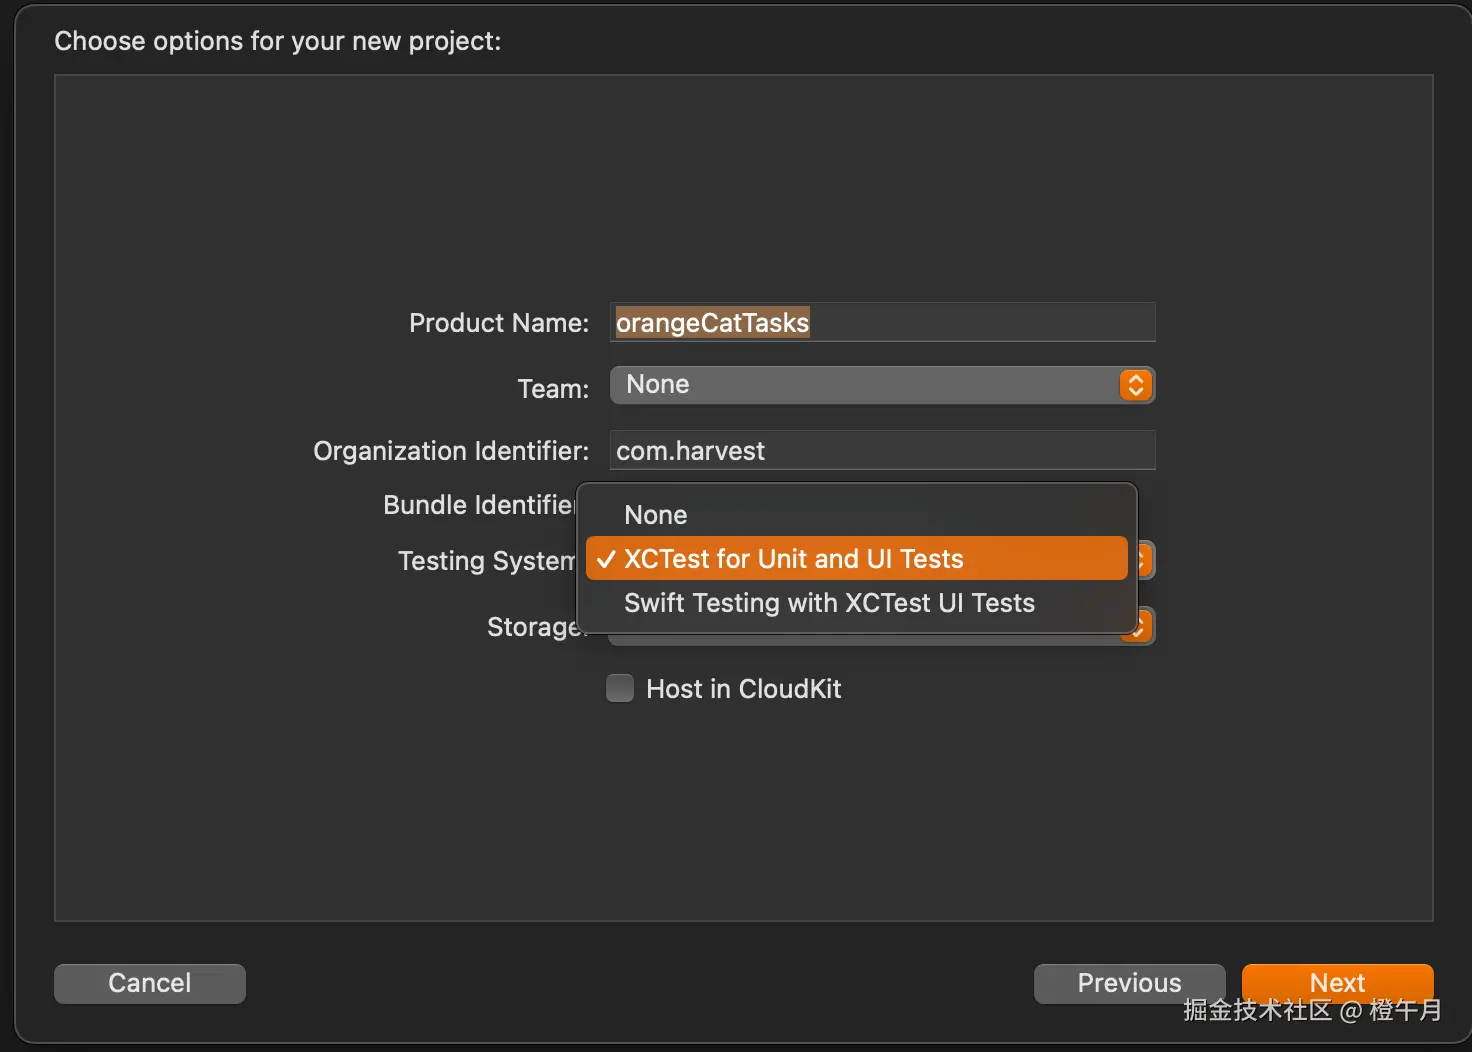1472x1052 pixels.
Task: Click the orange chevron icon on Team selector
Action: [1135, 385]
